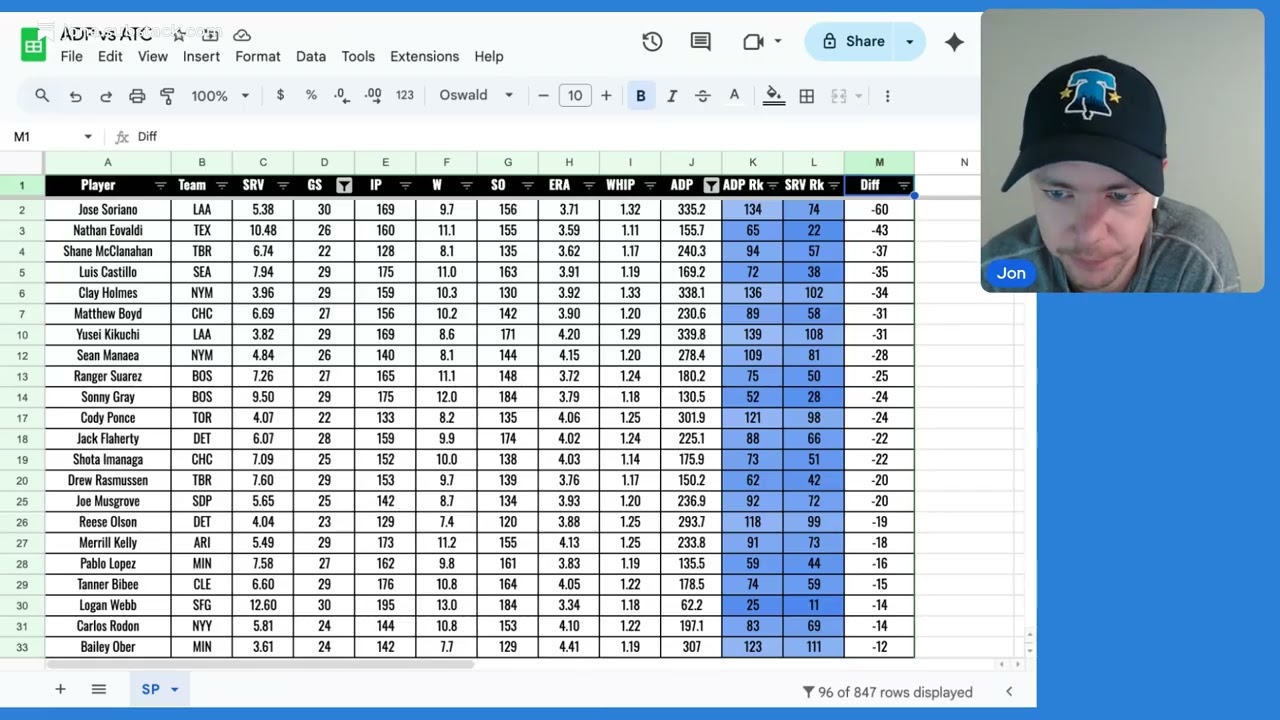The width and height of the screenshot is (1280, 720).
Task: Choose text color
Action: tap(734, 96)
